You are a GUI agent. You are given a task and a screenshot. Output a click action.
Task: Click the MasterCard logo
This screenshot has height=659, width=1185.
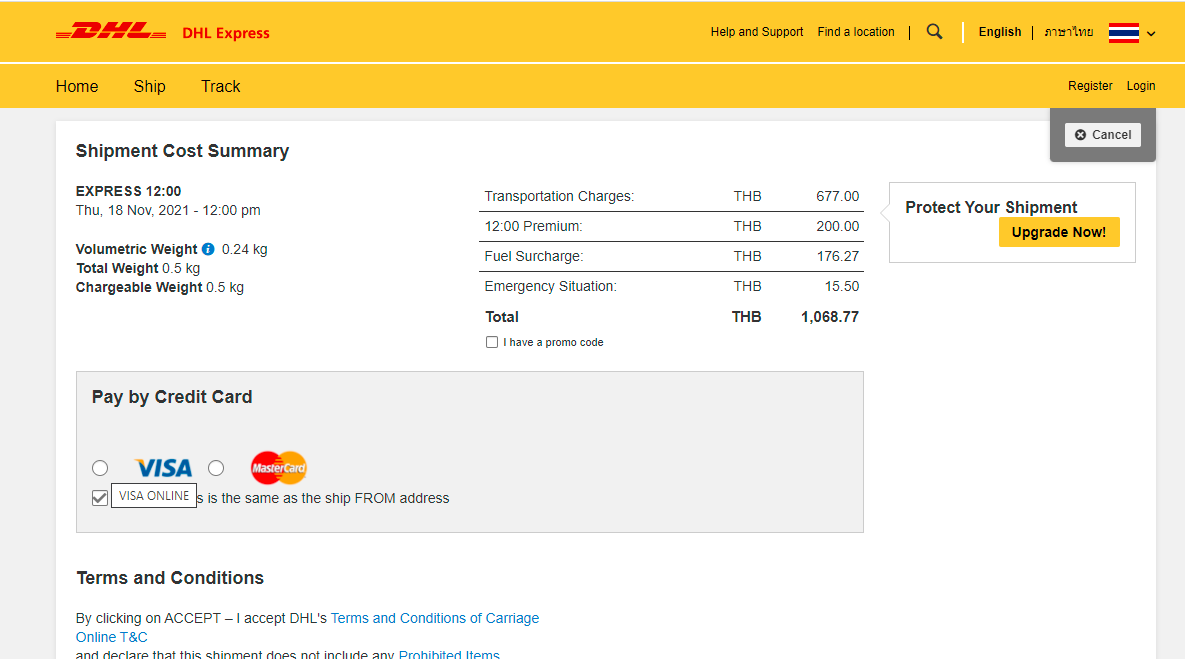(x=279, y=468)
